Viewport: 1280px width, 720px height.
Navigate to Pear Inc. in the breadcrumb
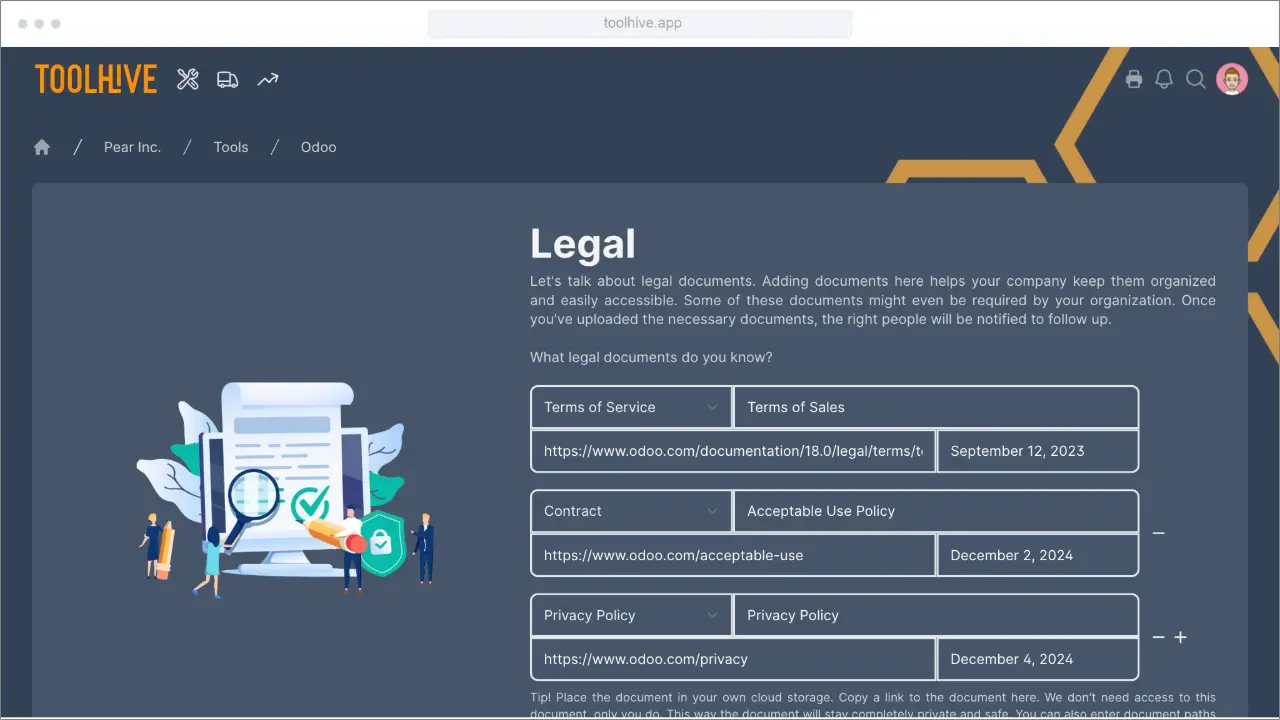pos(132,147)
